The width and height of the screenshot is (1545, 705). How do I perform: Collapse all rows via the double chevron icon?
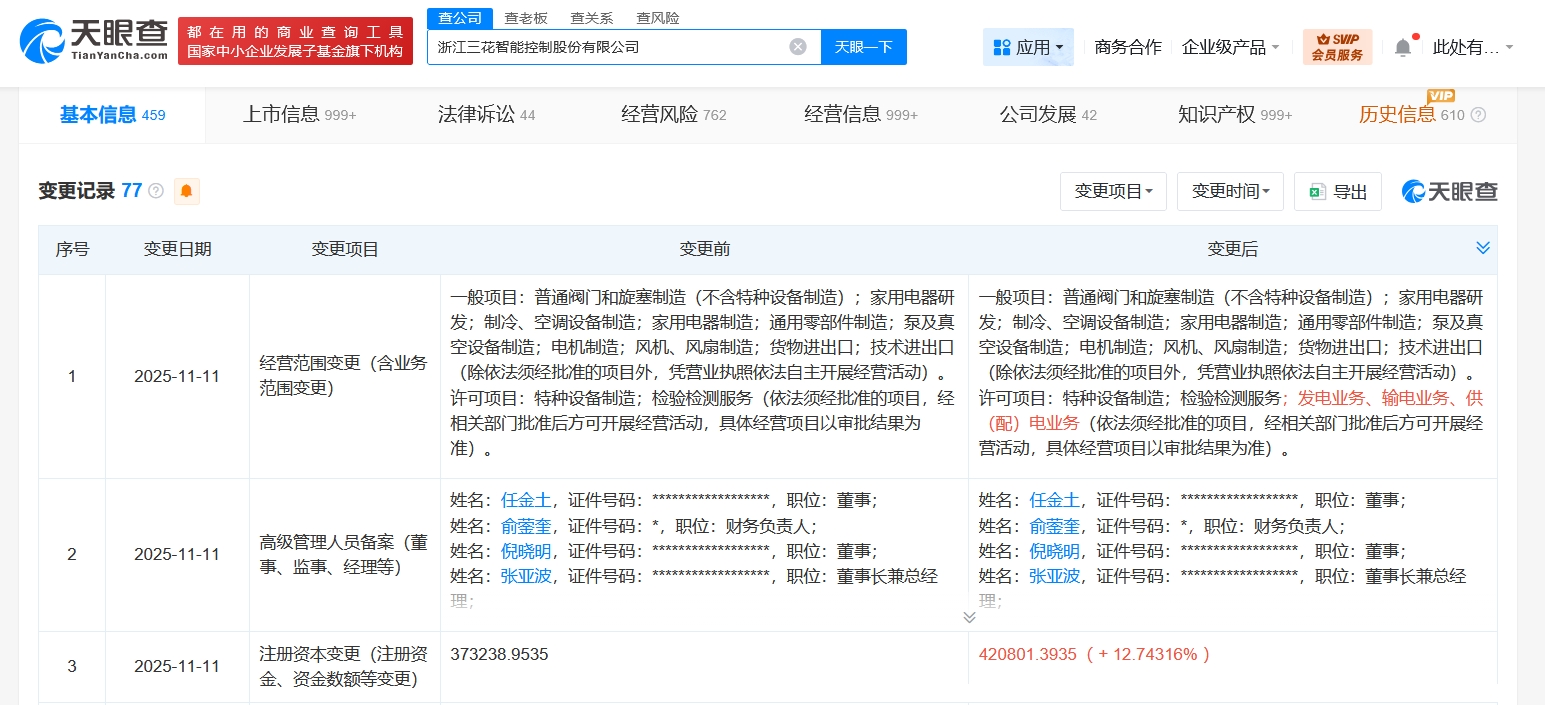click(x=1484, y=249)
